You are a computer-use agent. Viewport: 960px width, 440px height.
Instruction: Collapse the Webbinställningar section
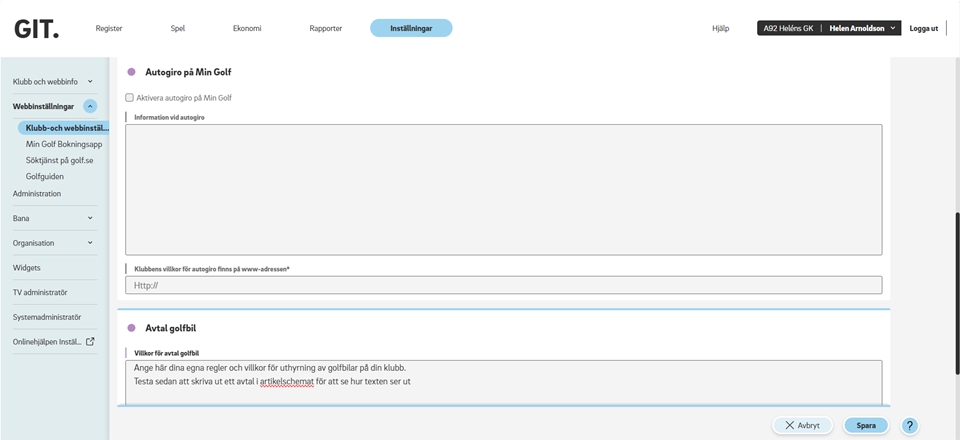pyautogui.click(x=90, y=106)
